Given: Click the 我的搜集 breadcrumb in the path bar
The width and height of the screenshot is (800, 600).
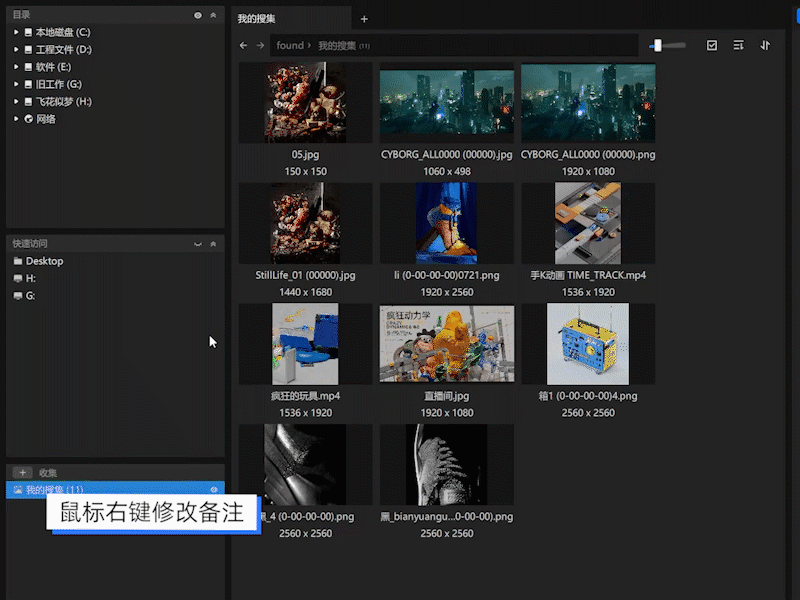Looking at the screenshot, I should coord(337,45).
